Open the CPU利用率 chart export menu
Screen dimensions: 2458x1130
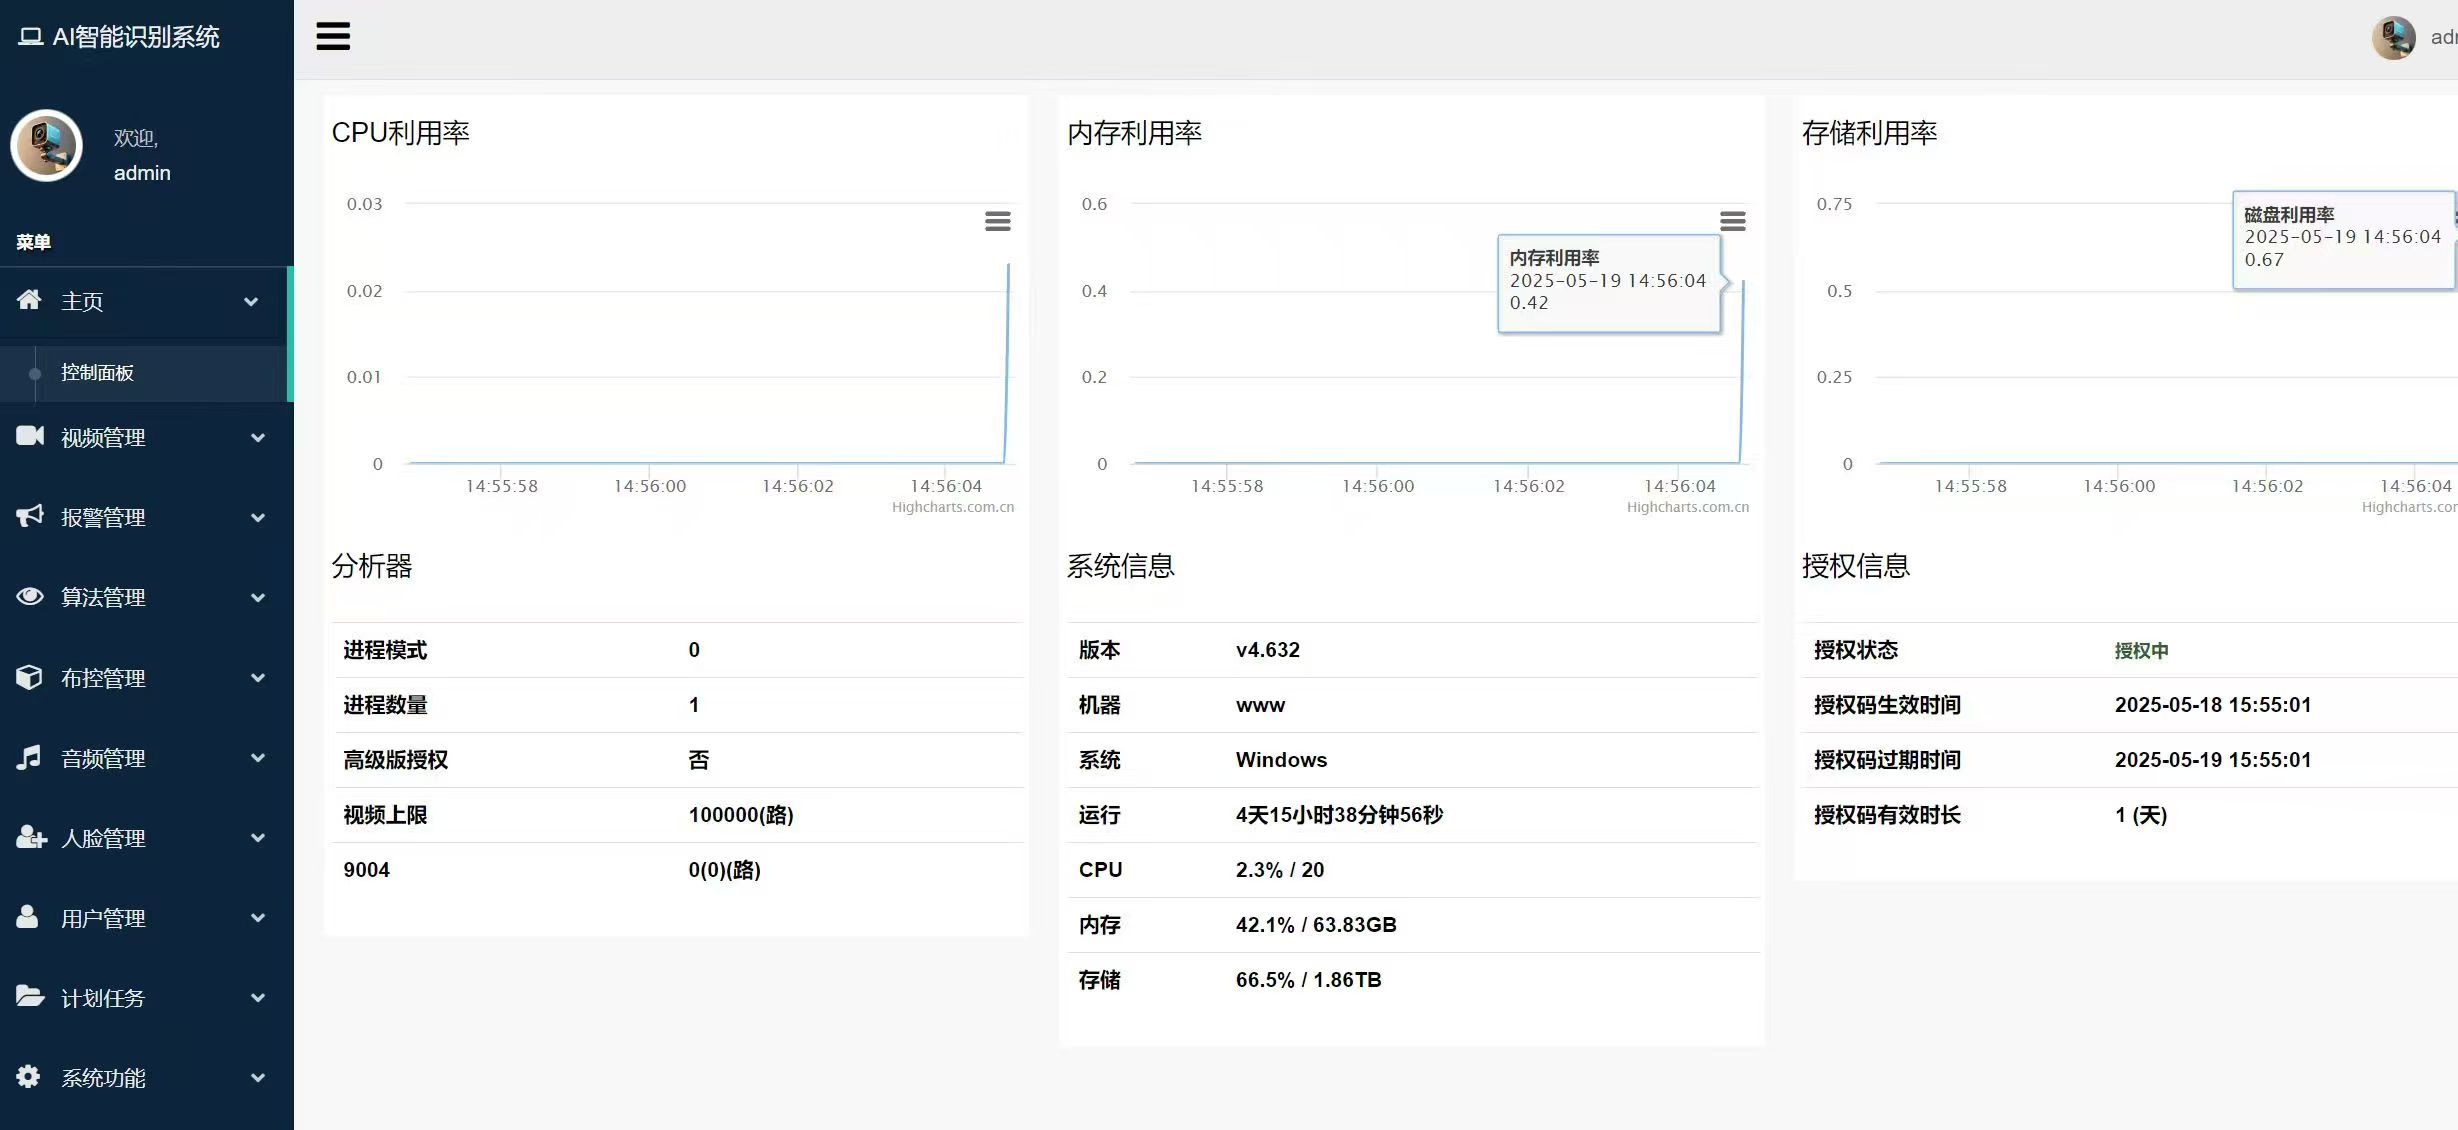[997, 221]
